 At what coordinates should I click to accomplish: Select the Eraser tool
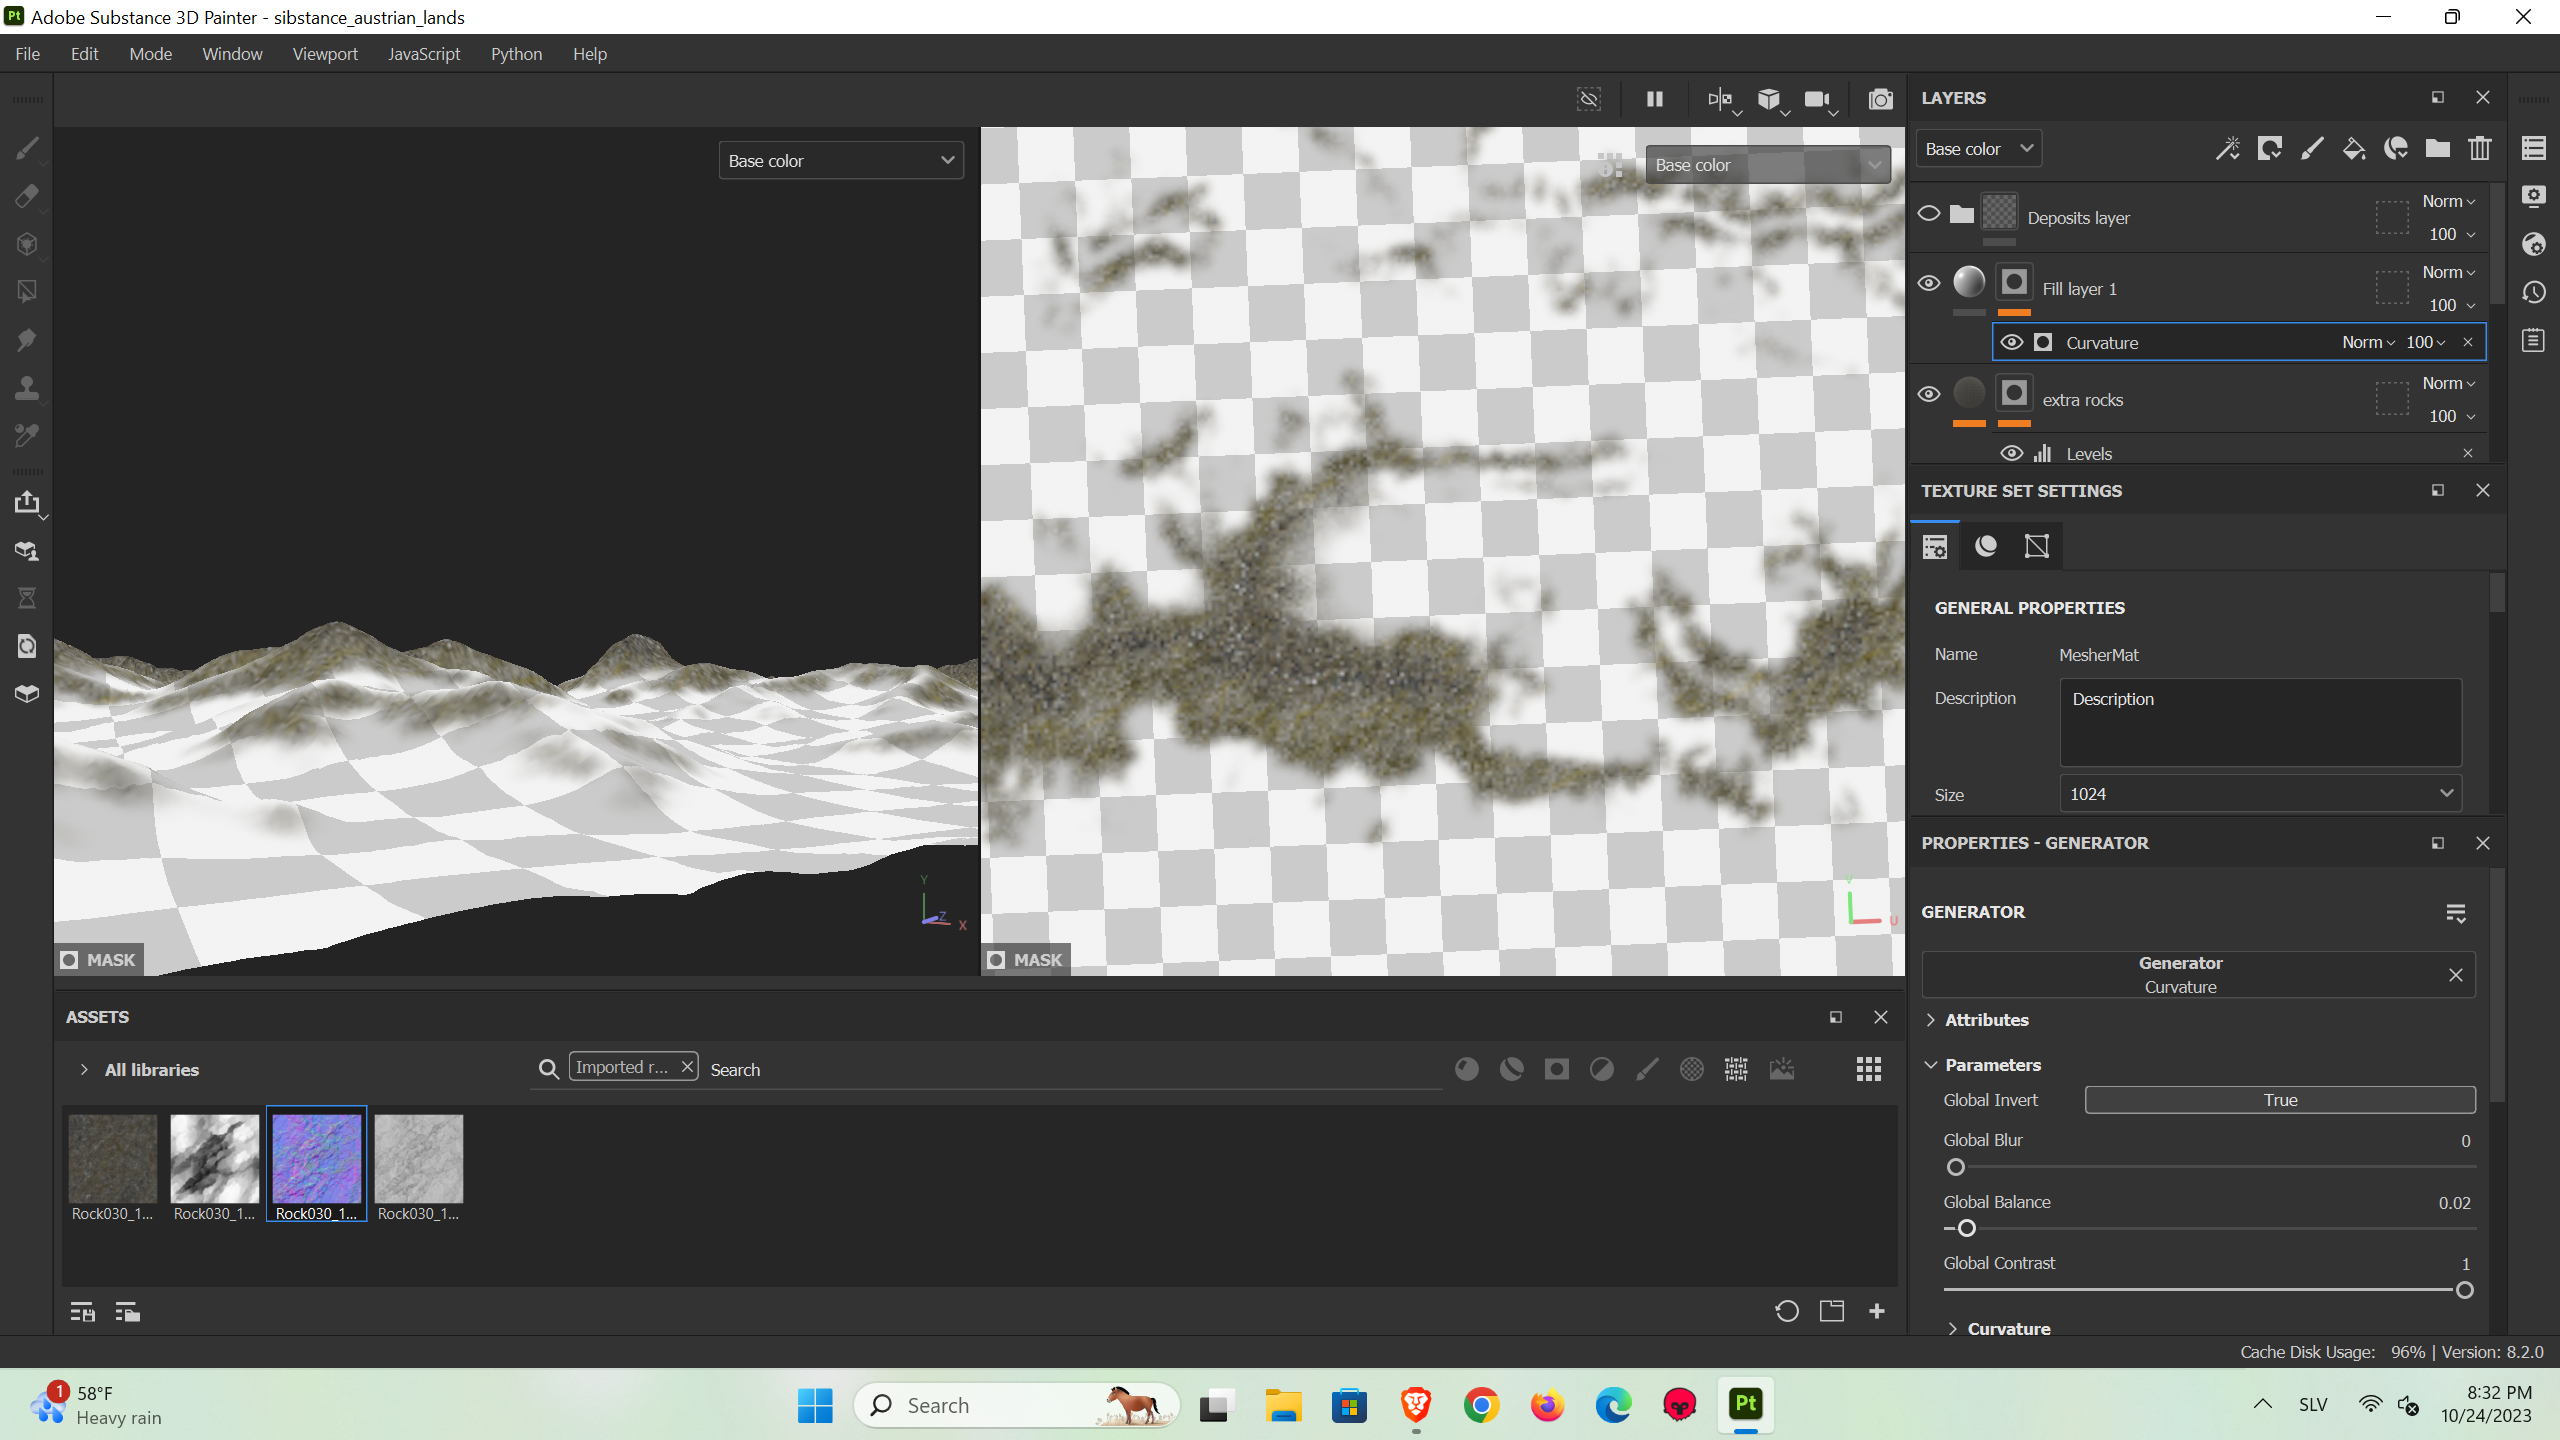point(27,196)
